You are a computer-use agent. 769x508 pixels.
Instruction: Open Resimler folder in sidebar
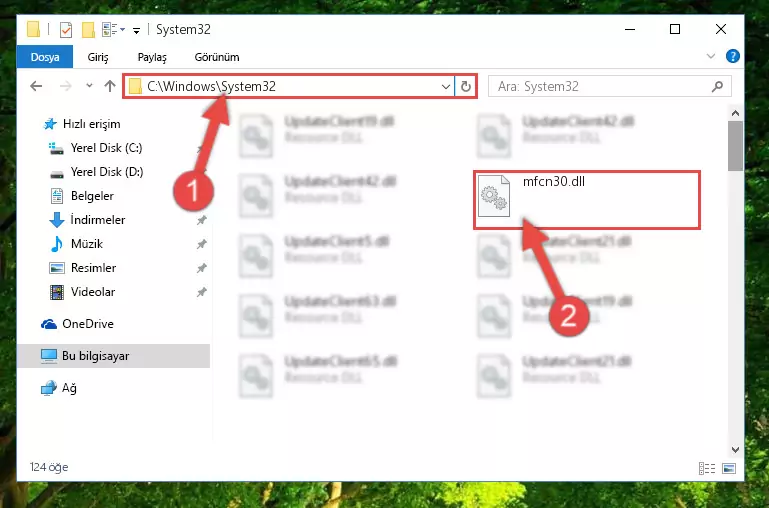tap(93, 268)
